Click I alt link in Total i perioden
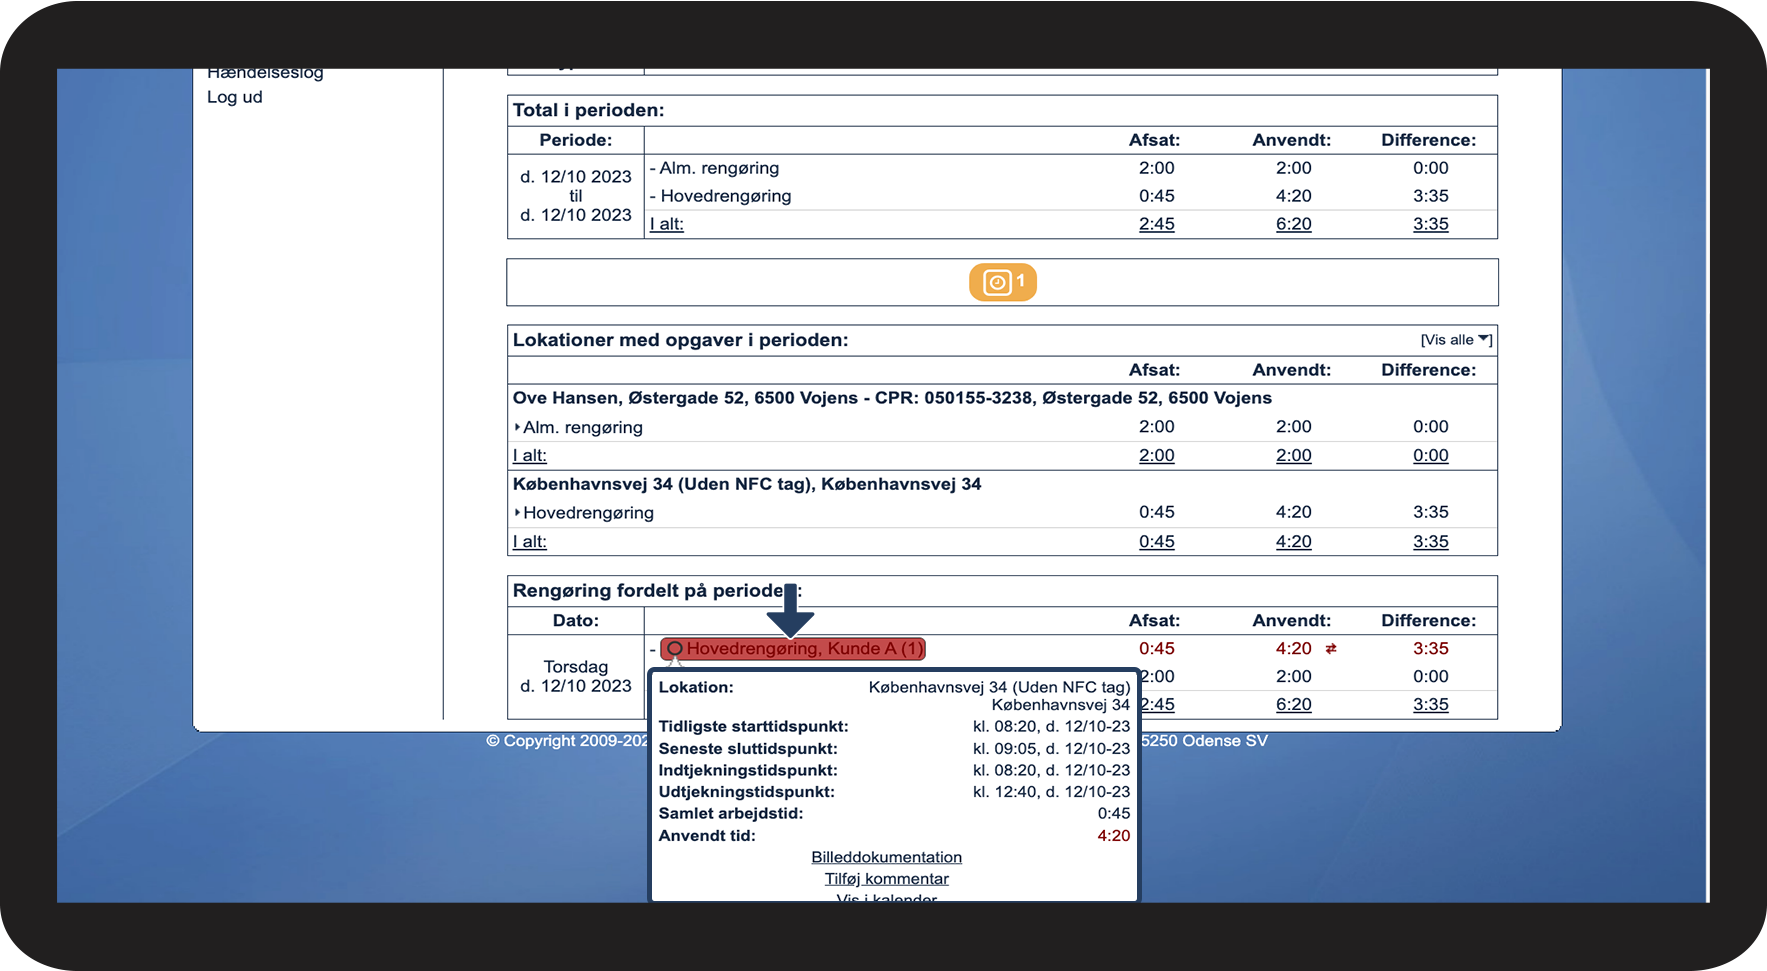This screenshot has height=971, width=1767. (x=667, y=224)
